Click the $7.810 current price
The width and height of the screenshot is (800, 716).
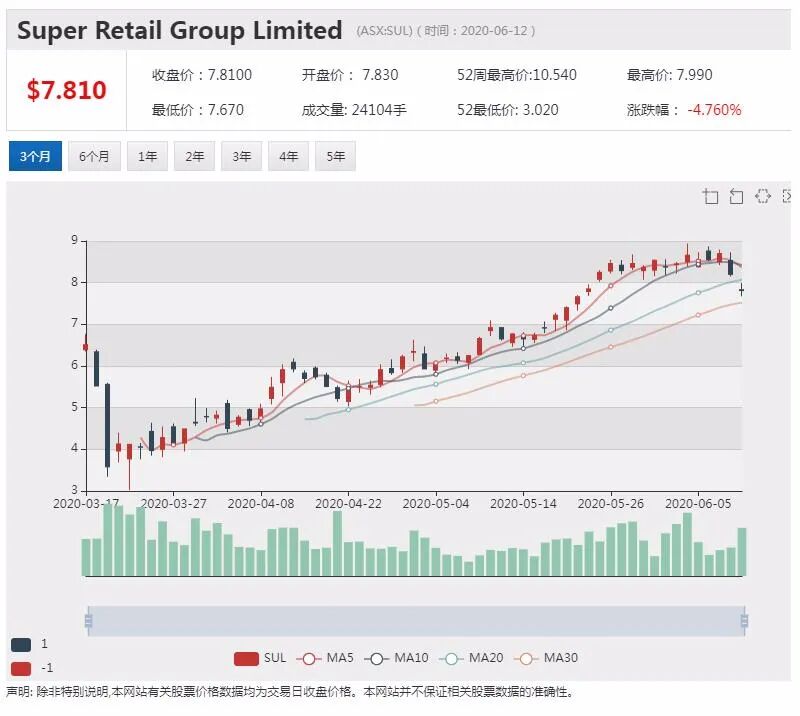[x=66, y=90]
